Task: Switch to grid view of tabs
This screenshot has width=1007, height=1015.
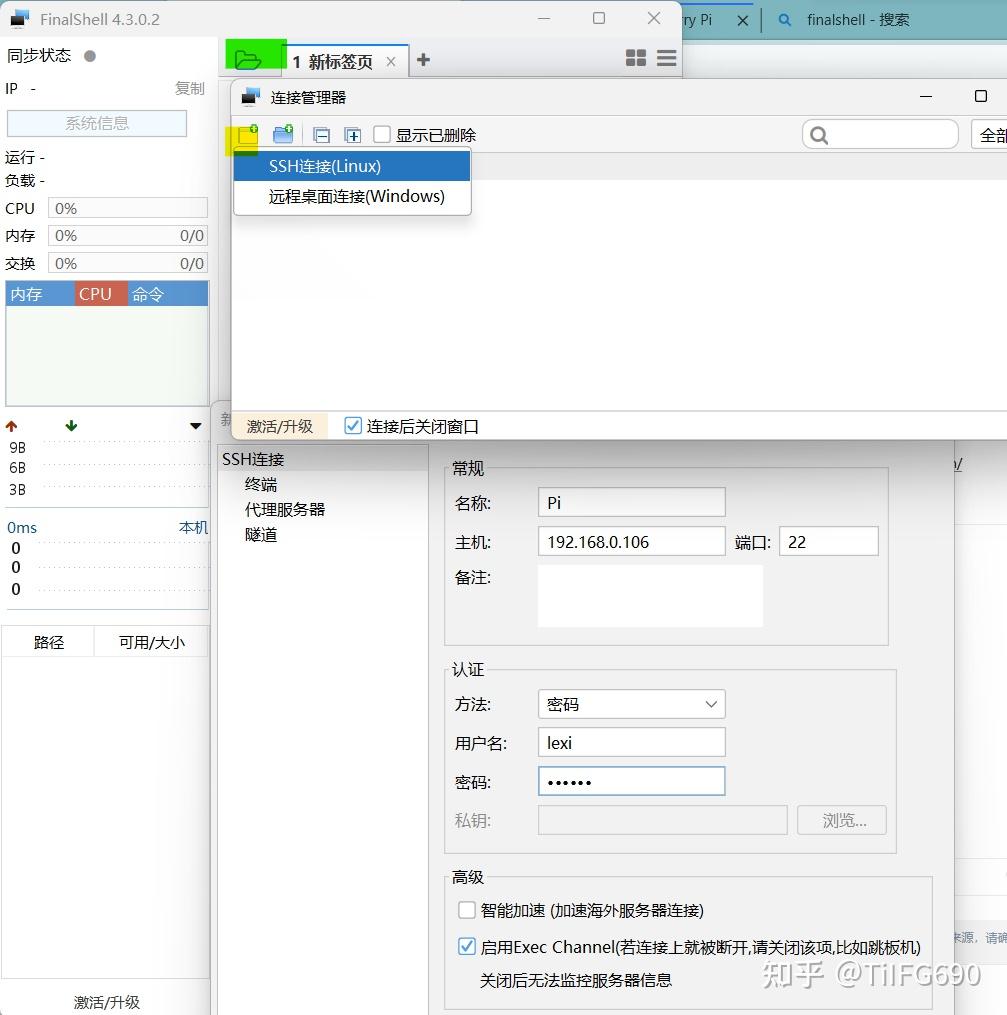Action: 636,58
